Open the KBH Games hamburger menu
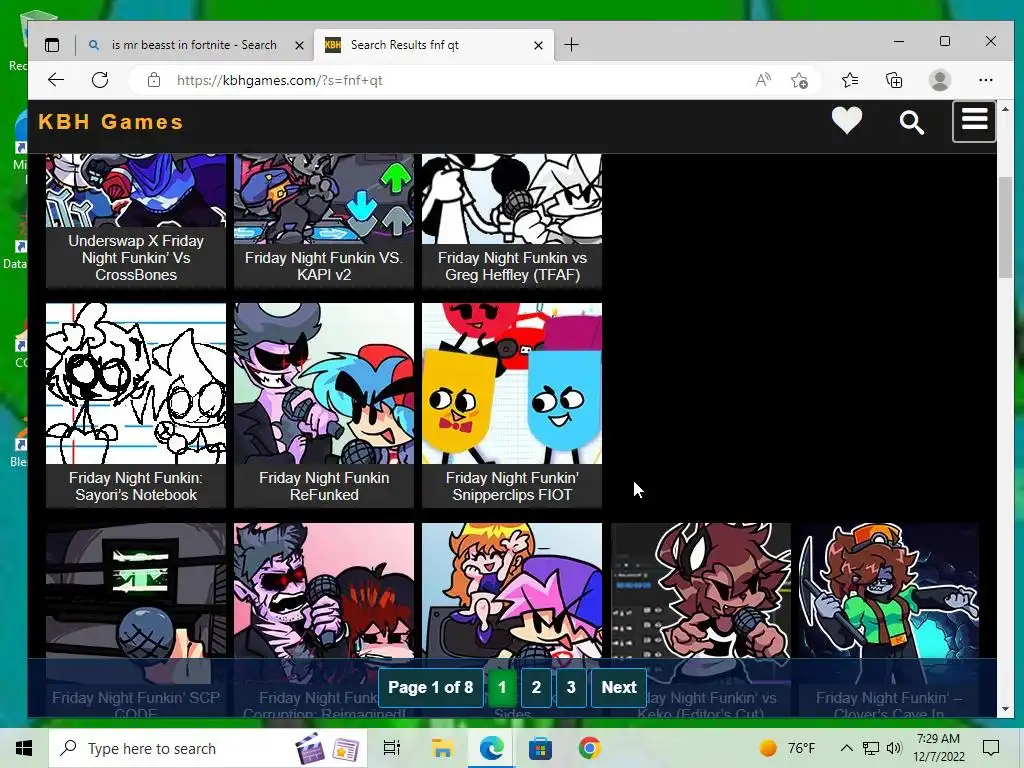1024x768 pixels. (974, 121)
